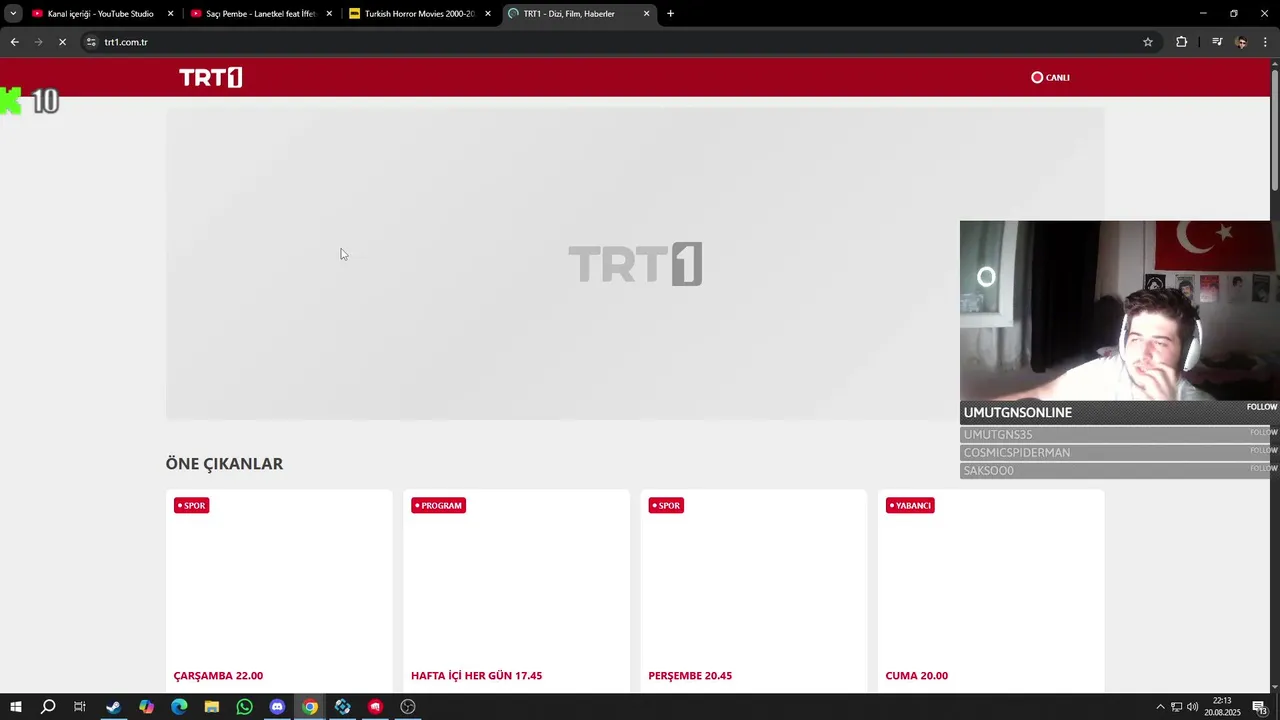
Task: Open the Windows Start menu
Action: point(15,707)
